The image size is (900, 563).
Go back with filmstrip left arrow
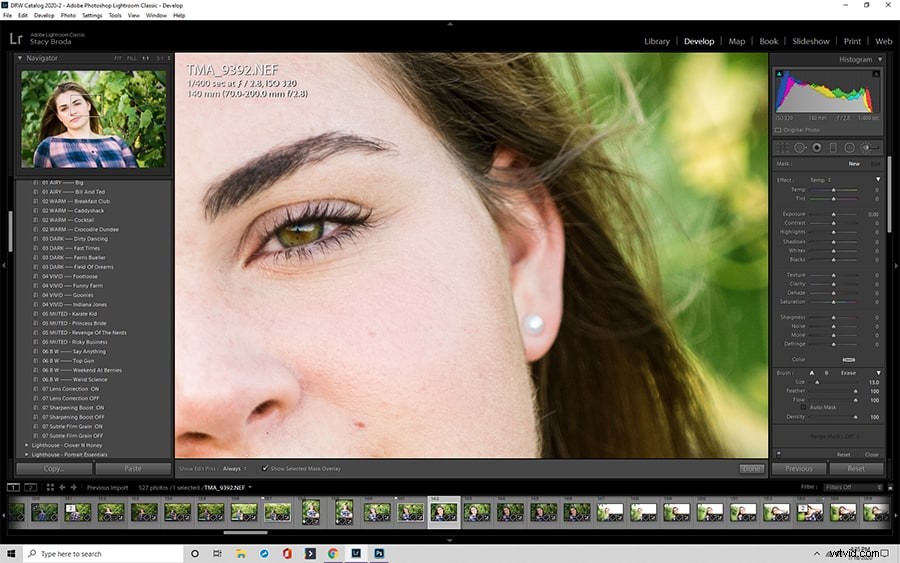pos(62,487)
